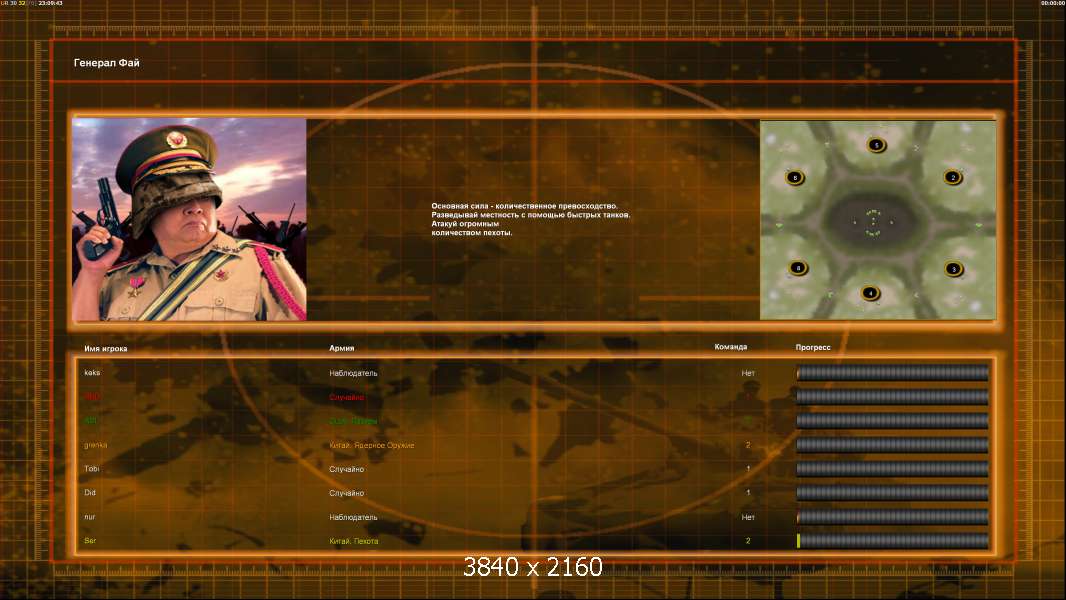Click the tip line about 'быстрых танков'
This screenshot has height=600, width=1066.
click(x=530, y=215)
